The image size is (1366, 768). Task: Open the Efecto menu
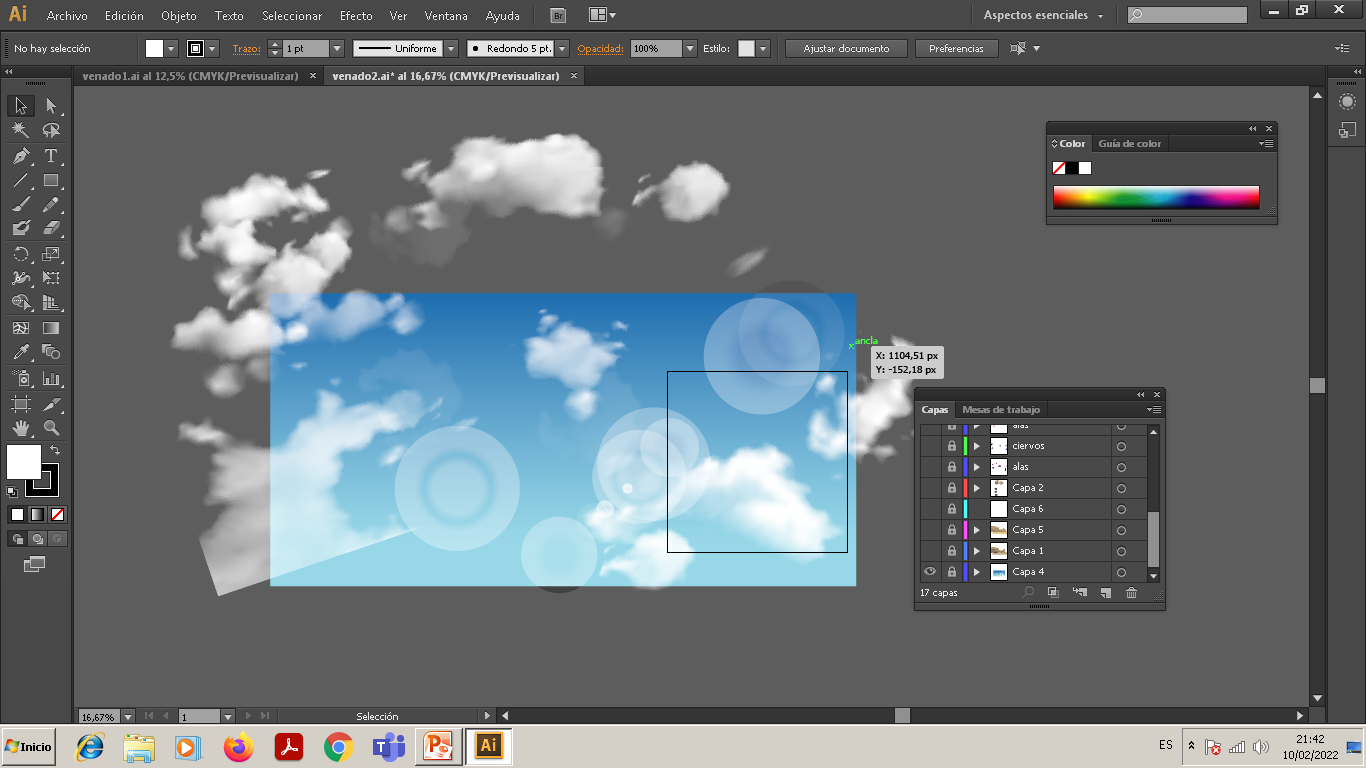356,16
